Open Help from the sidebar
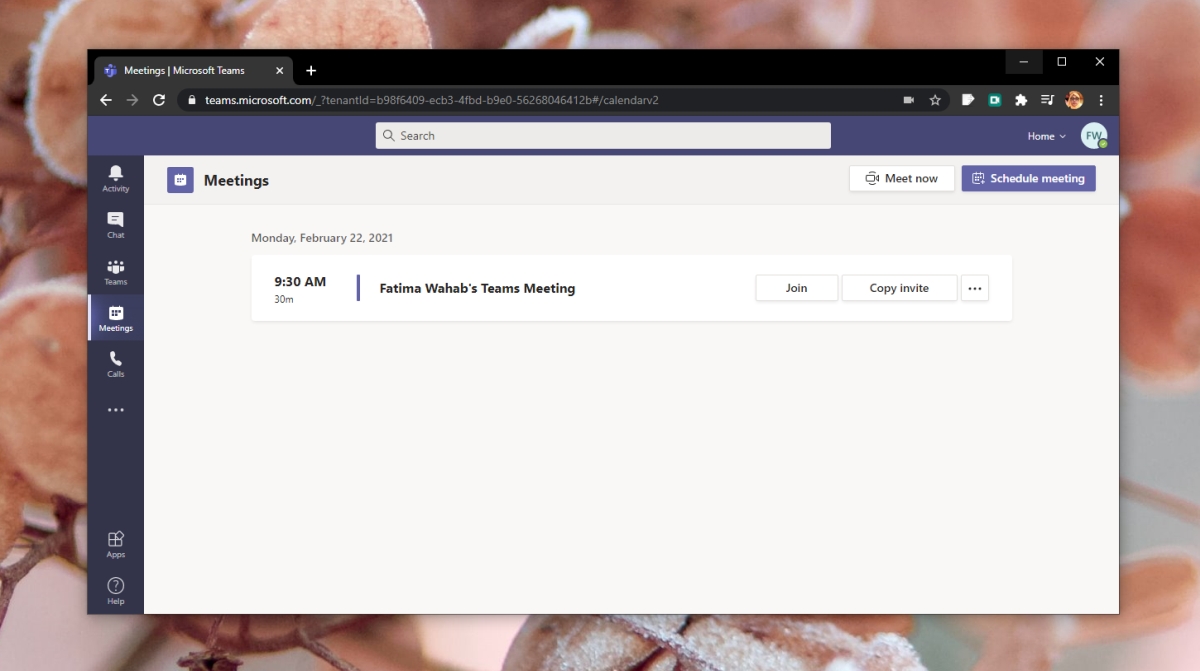The width and height of the screenshot is (1200, 671). (x=115, y=588)
